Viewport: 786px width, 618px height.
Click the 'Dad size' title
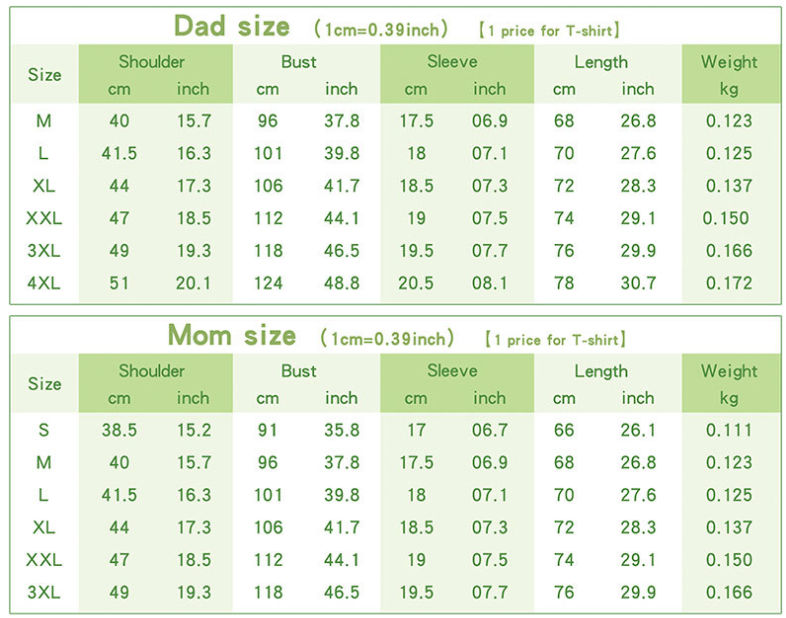click(x=232, y=26)
